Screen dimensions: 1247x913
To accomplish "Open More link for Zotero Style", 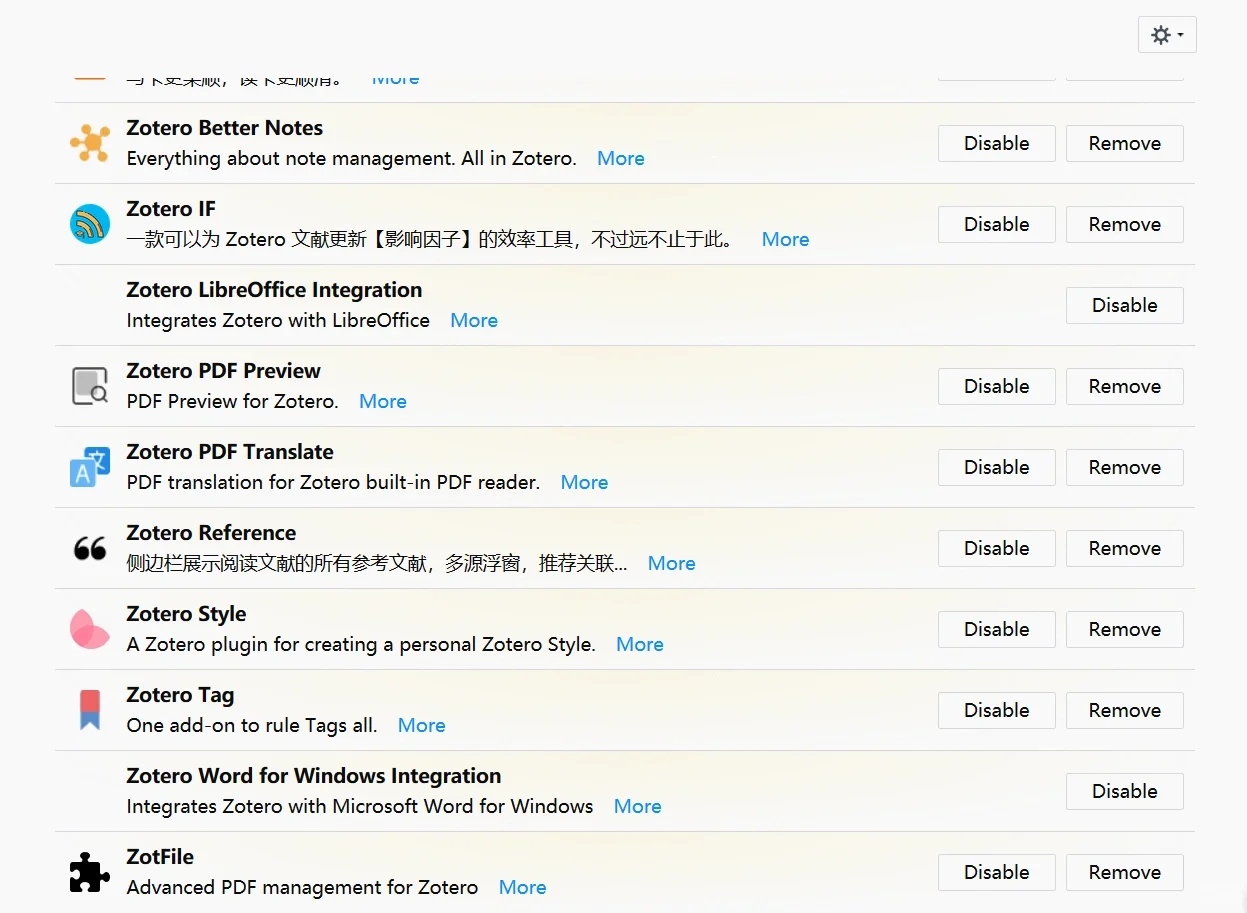I will pos(640,644).
